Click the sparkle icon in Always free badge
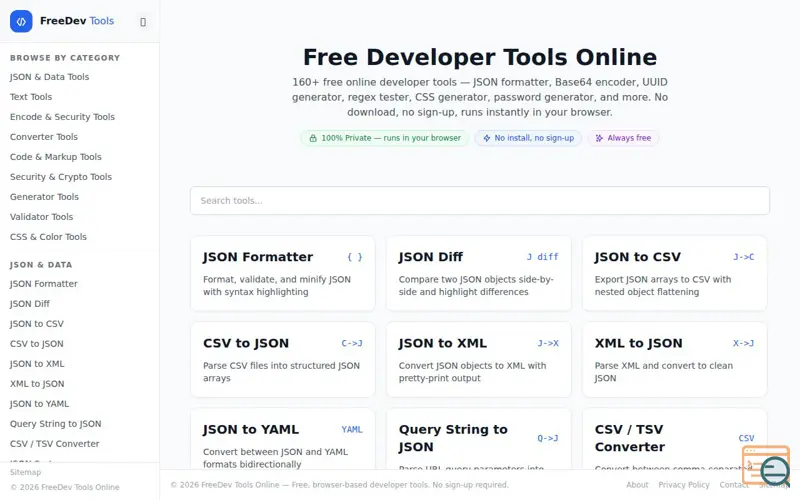The image size is (800, 500). click(x=599, y=138)
